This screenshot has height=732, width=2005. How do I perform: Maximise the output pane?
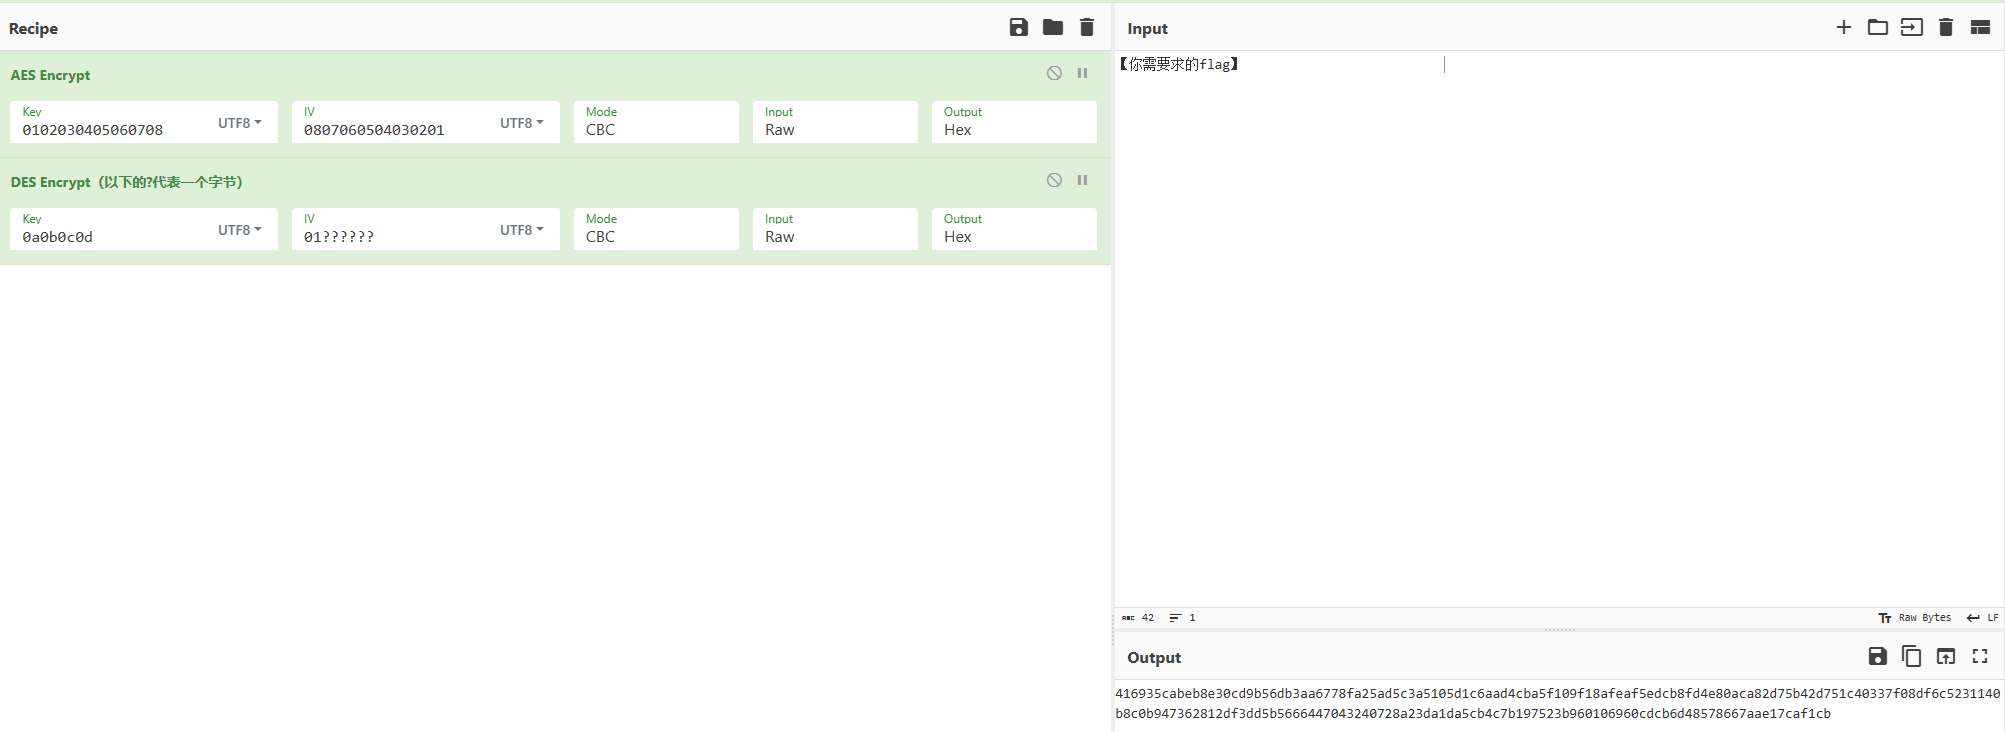pos(1980,656)
